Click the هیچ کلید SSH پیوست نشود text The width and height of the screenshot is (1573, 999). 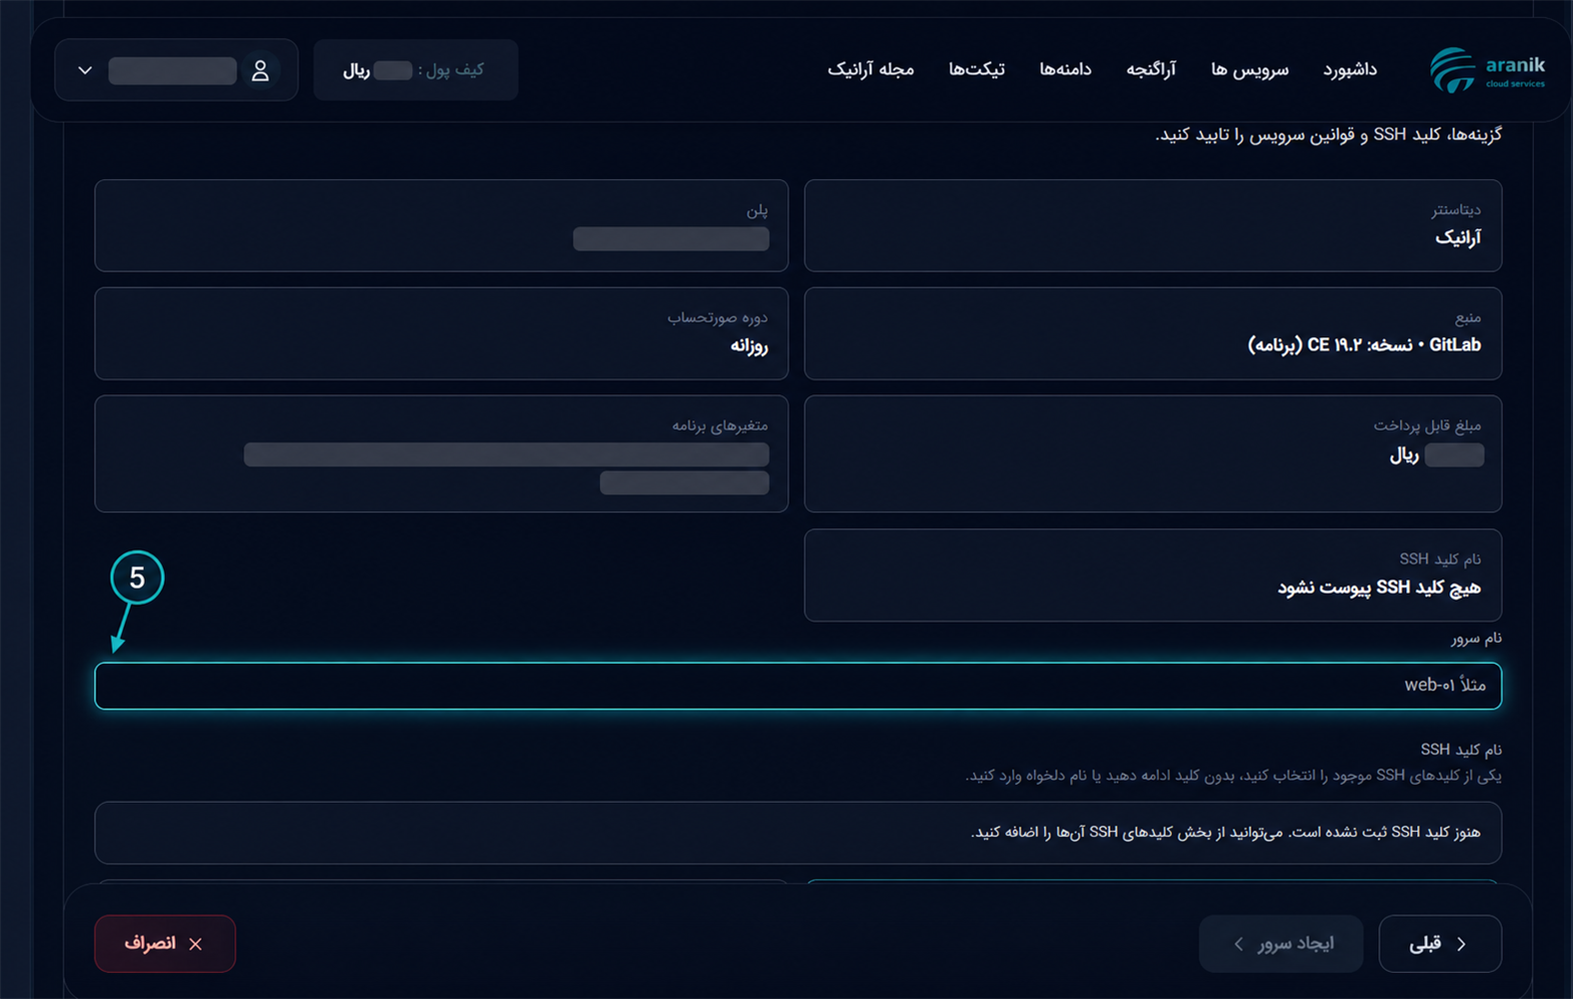coord(1379,587)
